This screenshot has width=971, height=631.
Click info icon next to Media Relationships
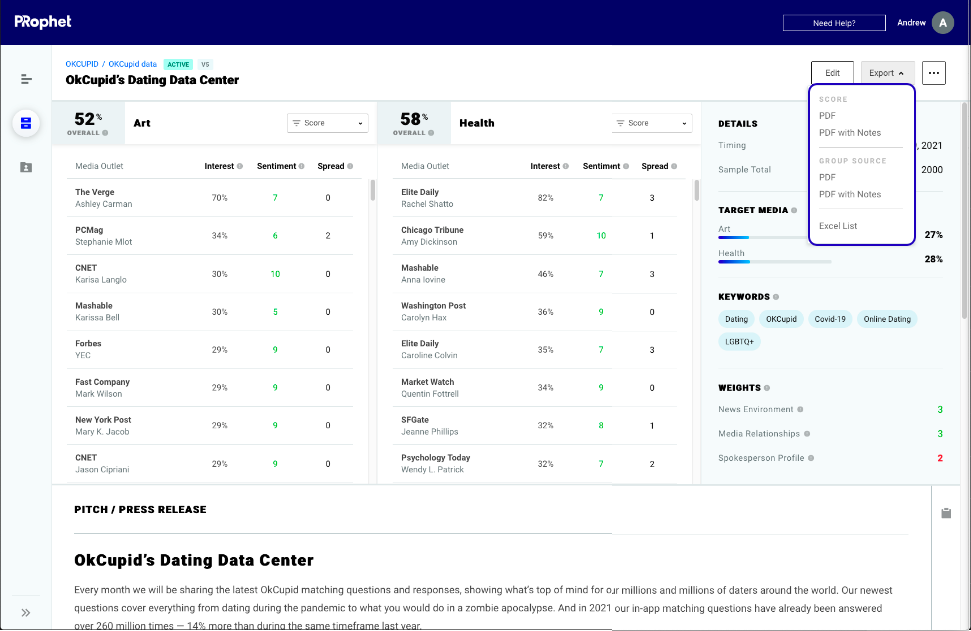807,433
